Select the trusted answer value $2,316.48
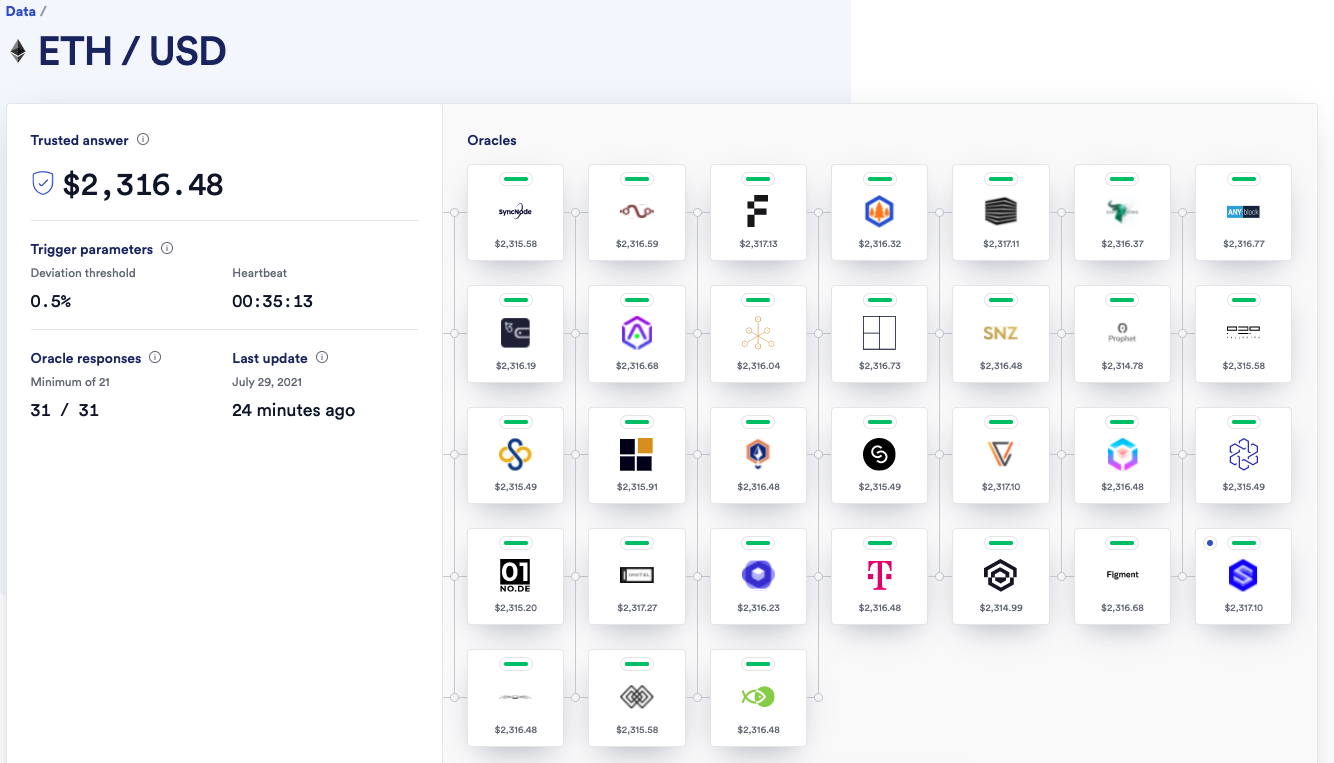Image resolution: width=1334 pixels, height=763 pixels. pos(143,184)
